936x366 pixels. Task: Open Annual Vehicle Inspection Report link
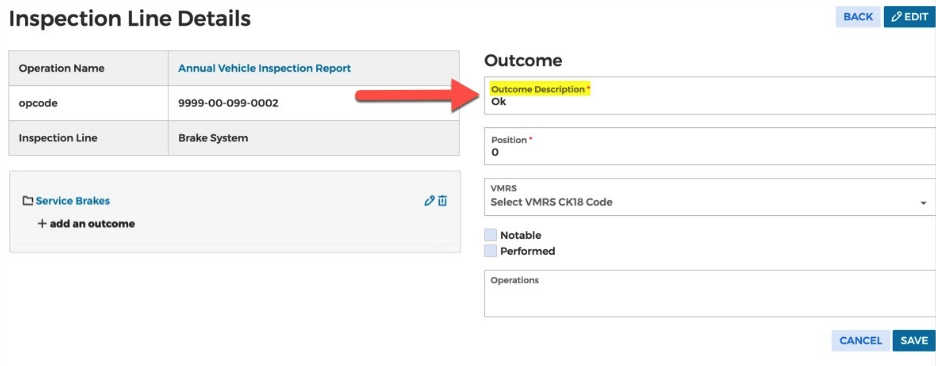[264, 68]
